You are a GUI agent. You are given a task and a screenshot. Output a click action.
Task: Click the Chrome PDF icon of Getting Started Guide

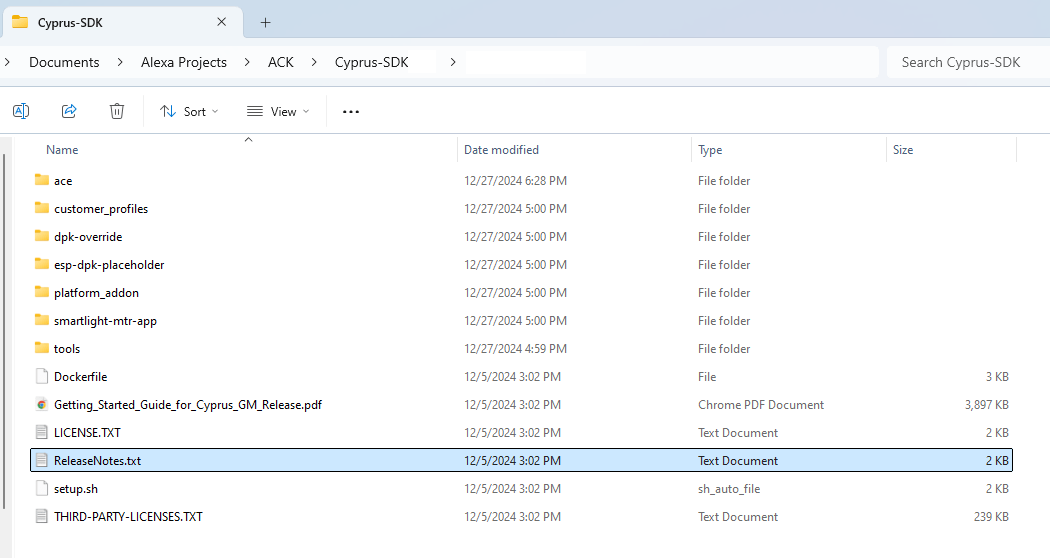(x=42, y=404)
